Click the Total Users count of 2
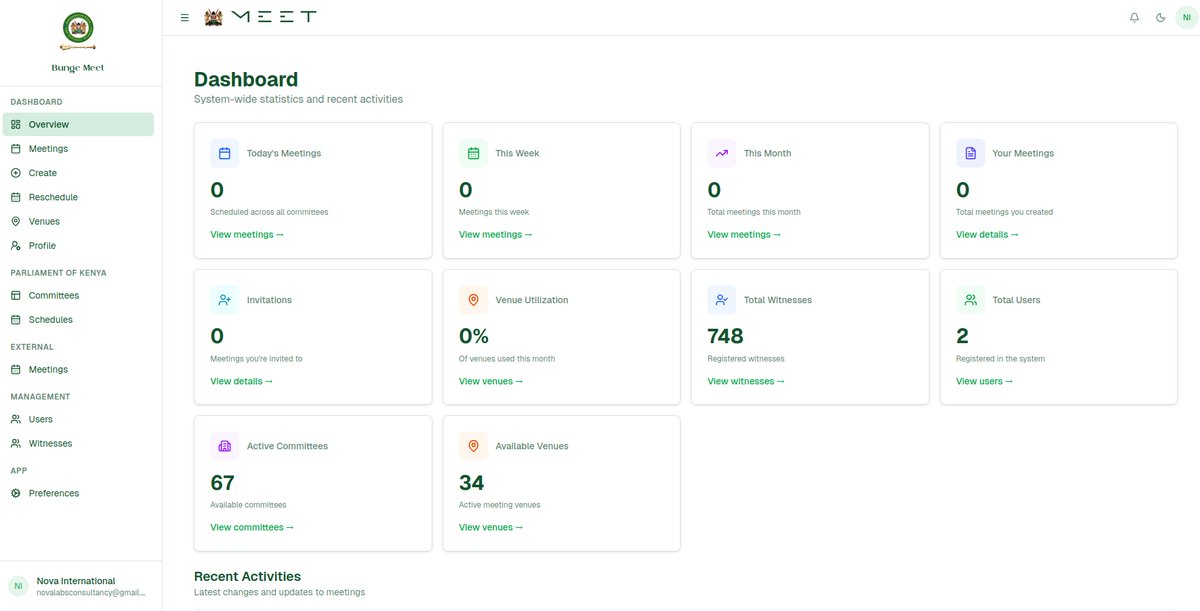Screen dimensions: 1200x611 pyautogui.click(x=962, y=336)
